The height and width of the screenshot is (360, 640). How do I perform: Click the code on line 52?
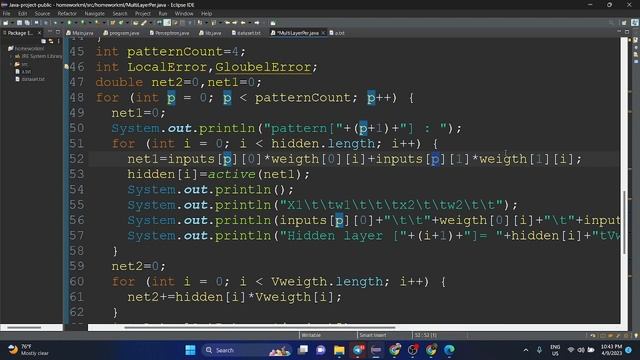pos(354,159)
